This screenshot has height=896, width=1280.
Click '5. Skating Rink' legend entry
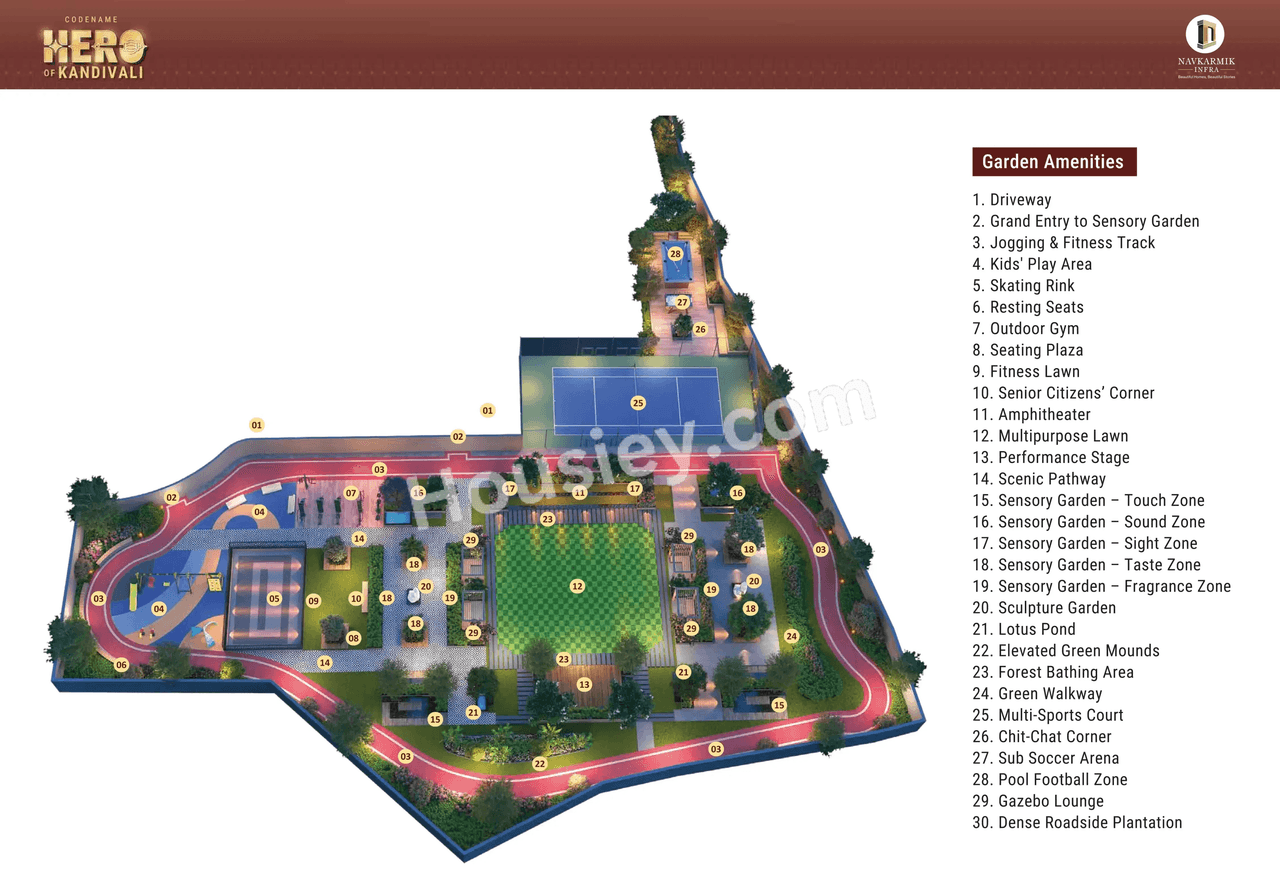1024,286
